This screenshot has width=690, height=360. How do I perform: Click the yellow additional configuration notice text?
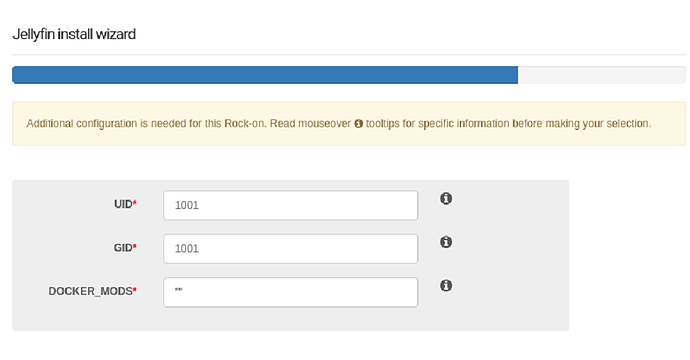click(x=338, y=124)
